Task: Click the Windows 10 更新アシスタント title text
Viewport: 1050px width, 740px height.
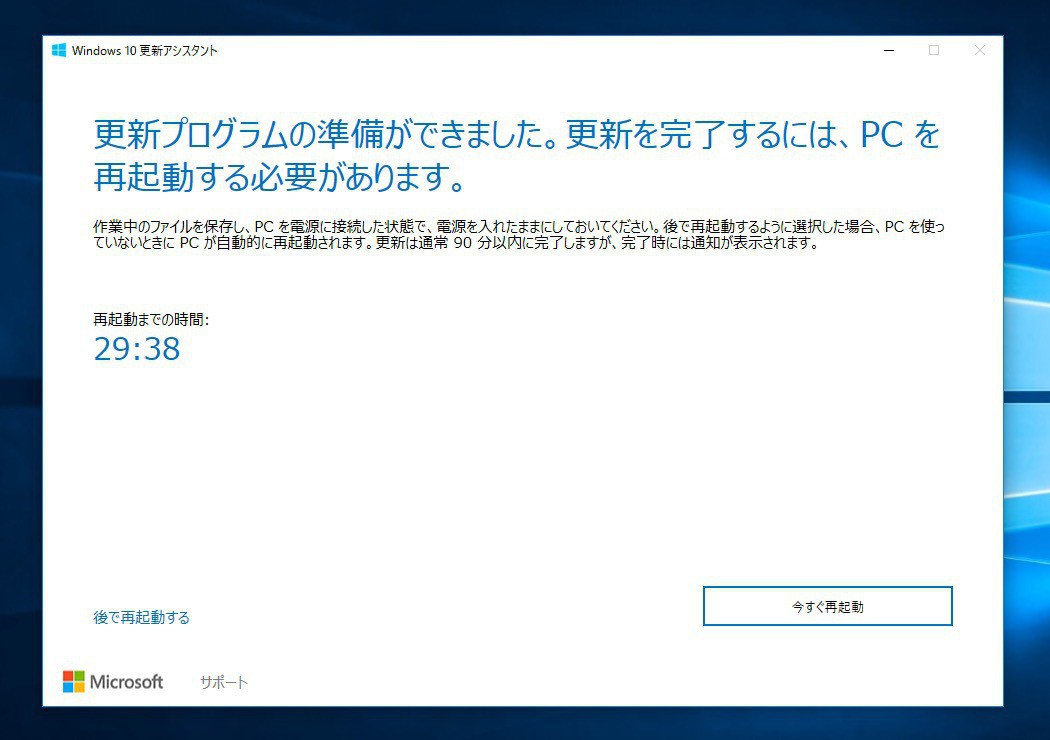Action: click(x=145, y=51)
